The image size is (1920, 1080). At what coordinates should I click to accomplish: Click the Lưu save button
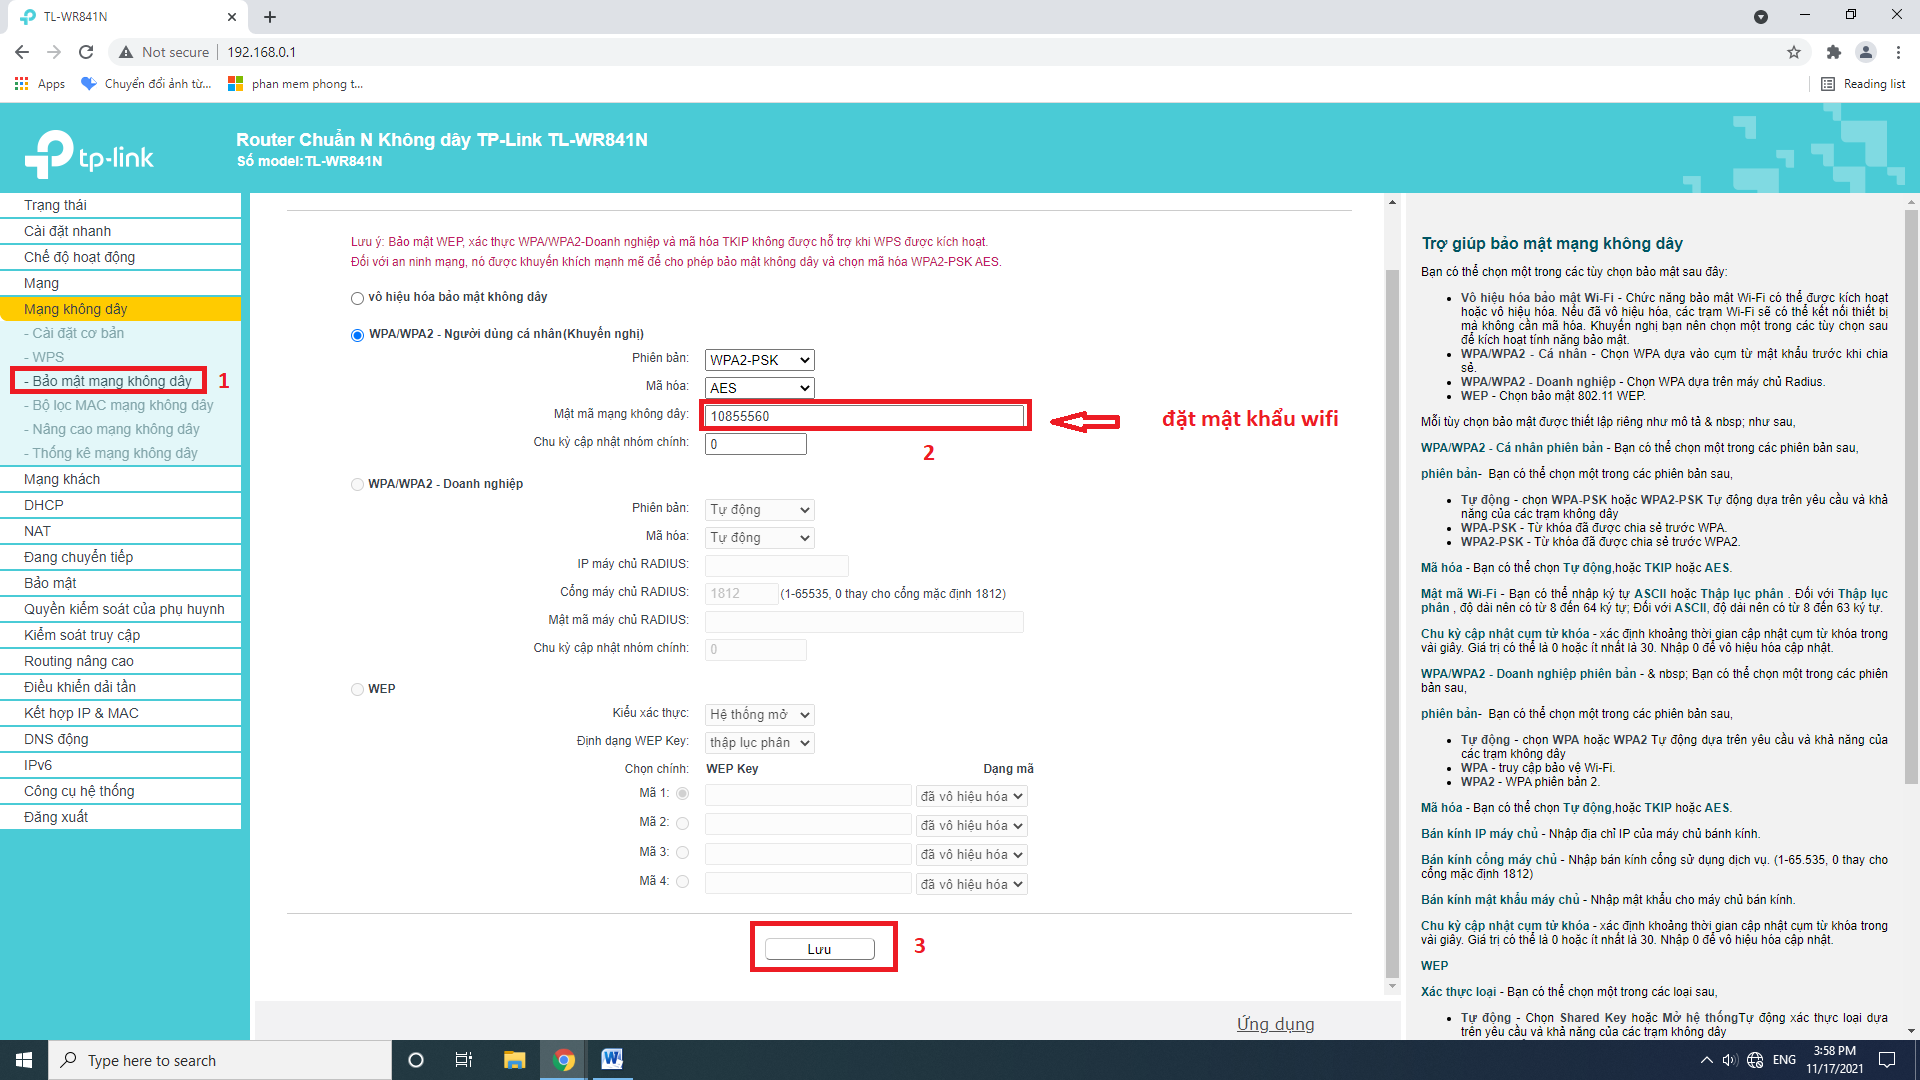click(x=819, y=949)
